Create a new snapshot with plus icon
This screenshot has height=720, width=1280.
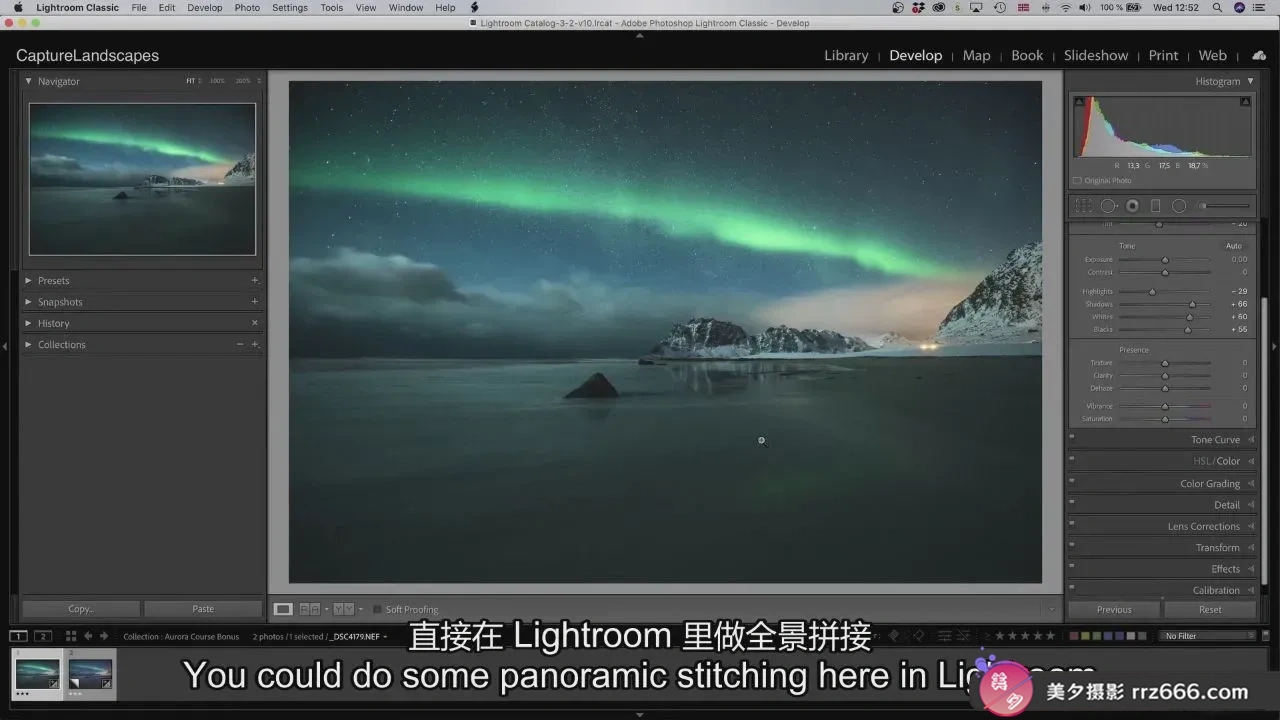click(x=255, y=302)
